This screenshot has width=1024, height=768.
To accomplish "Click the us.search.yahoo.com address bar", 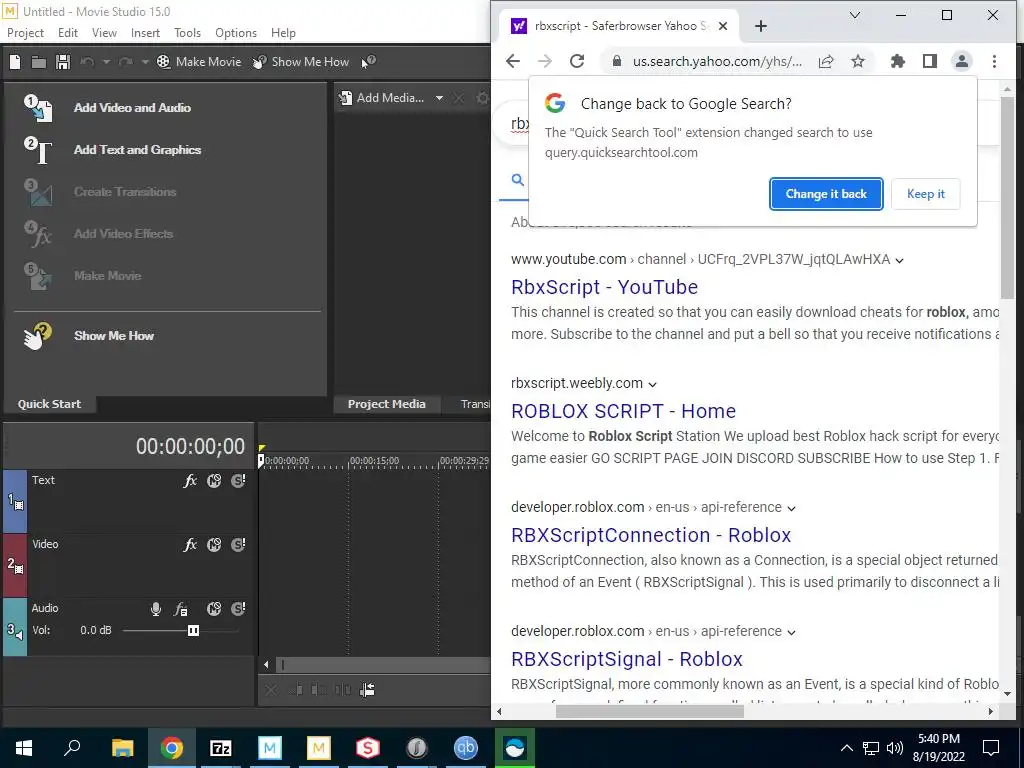I will [716, 61].
